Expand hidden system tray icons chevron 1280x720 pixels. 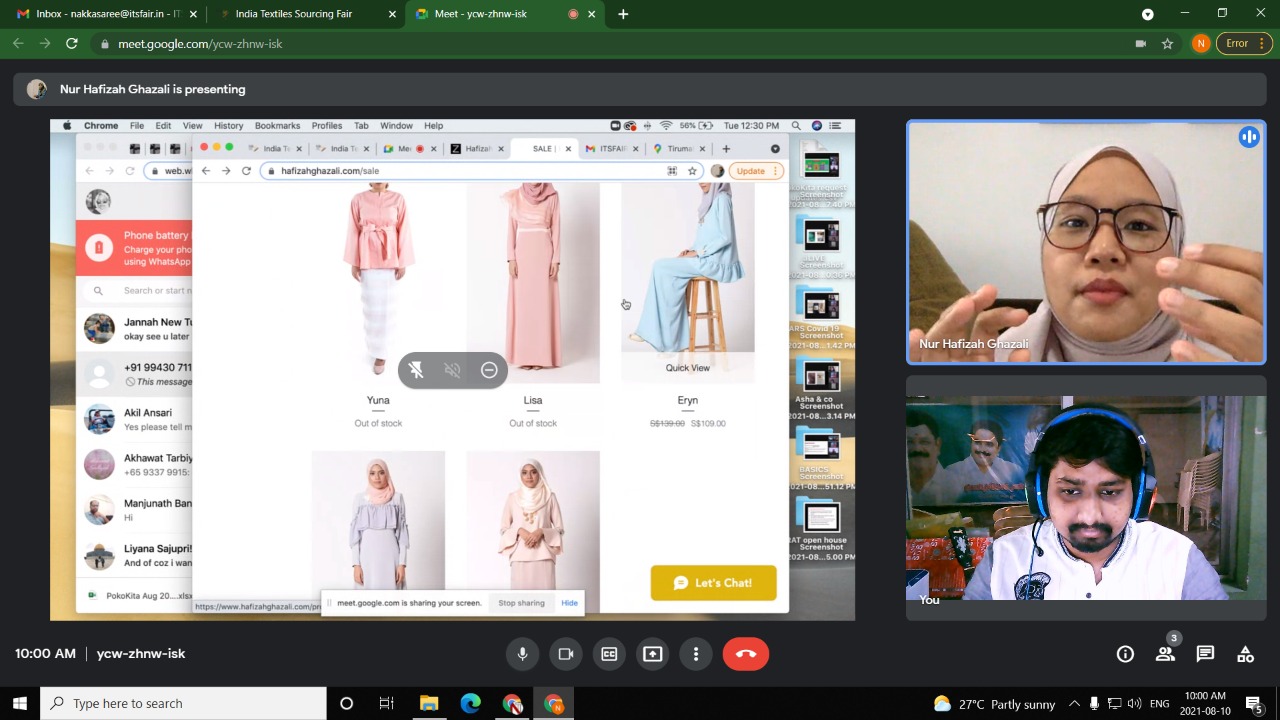(x=1074, y=704)
